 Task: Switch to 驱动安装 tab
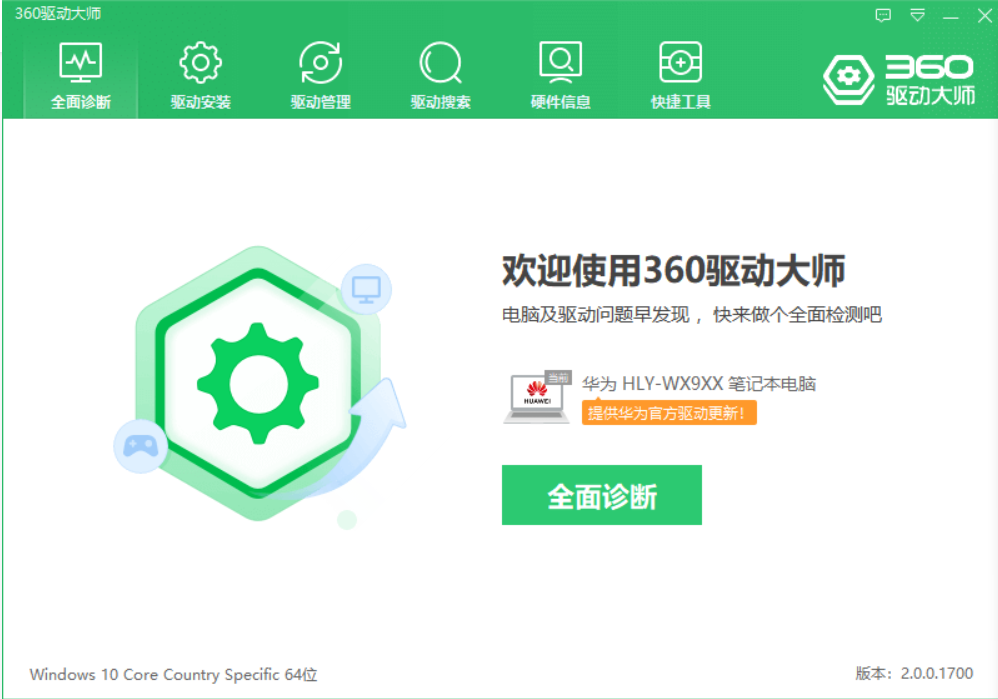pyautogui.click(x=200, y=76)
